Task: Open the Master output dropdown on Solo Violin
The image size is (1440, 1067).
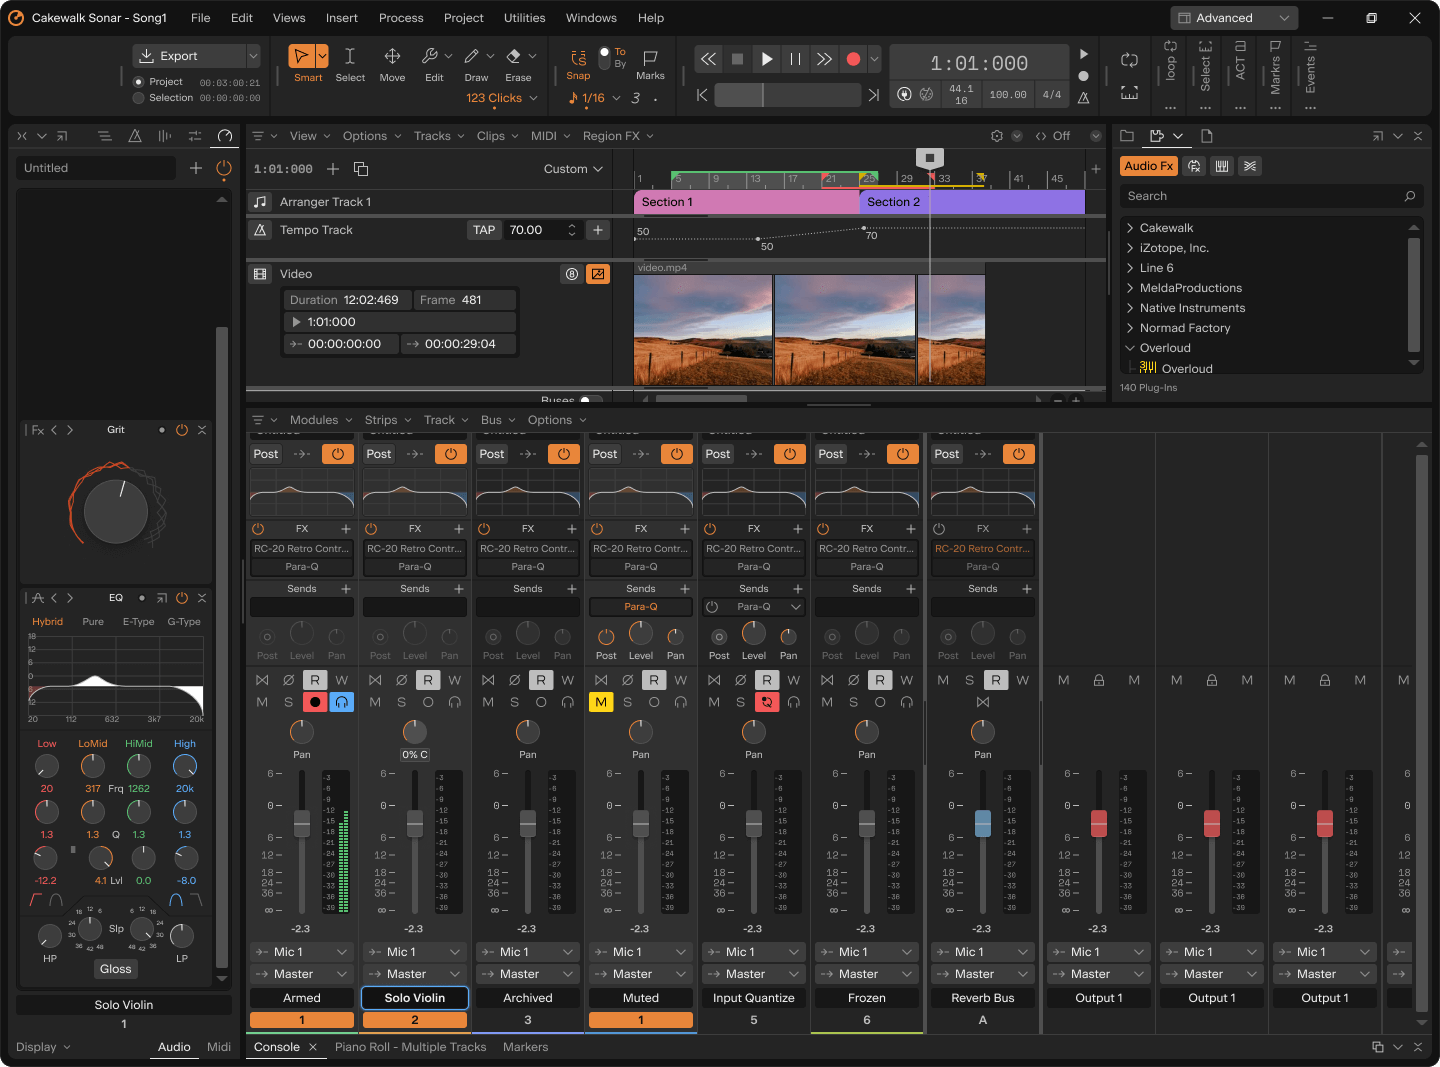Action: pyautogui.click(x=413, y=973)
